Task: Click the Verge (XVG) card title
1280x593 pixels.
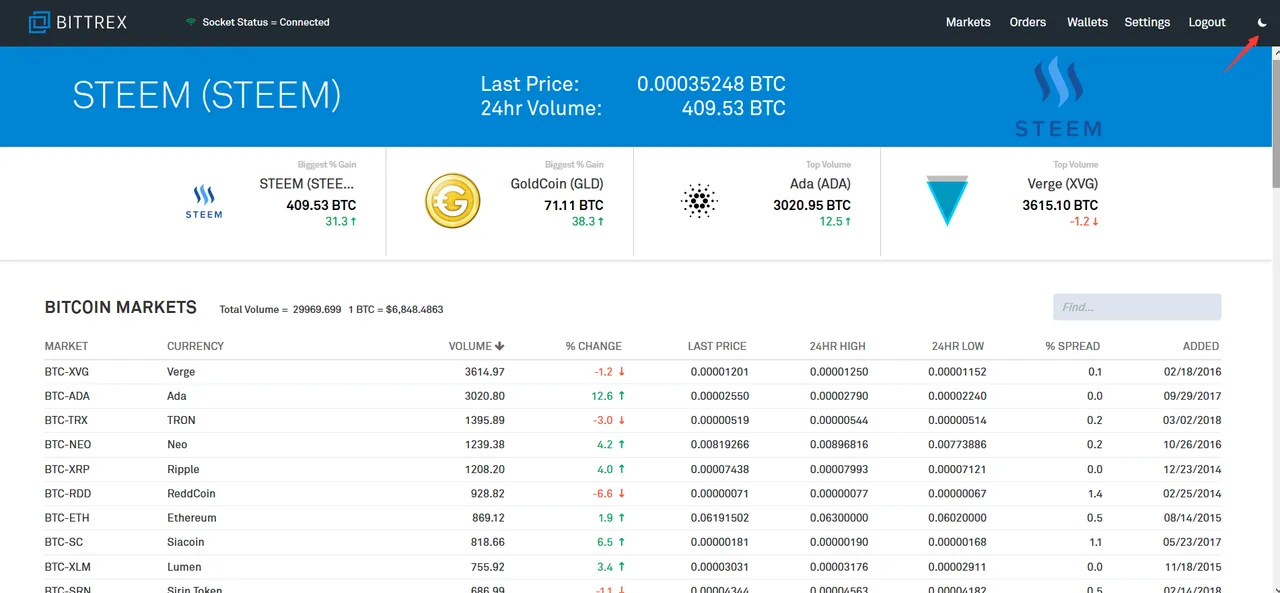Action: coord(1063,184)
